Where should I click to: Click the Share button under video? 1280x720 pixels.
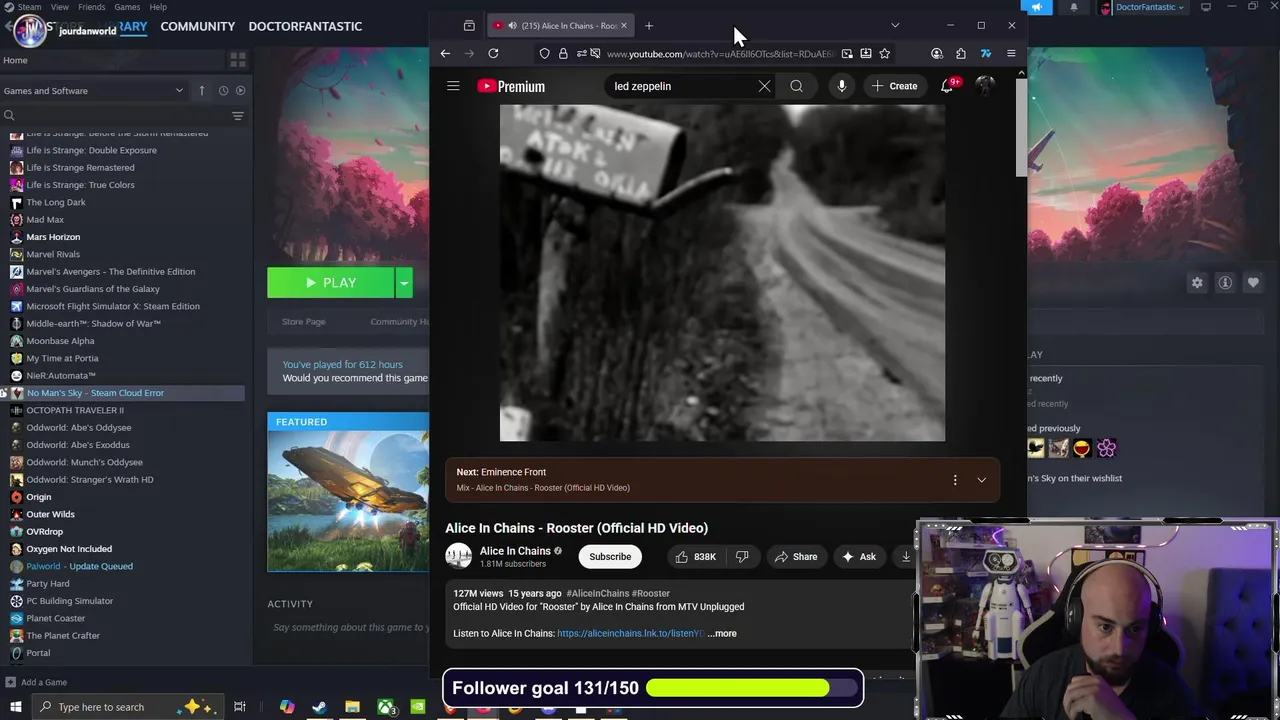click(x=795, y=557)
